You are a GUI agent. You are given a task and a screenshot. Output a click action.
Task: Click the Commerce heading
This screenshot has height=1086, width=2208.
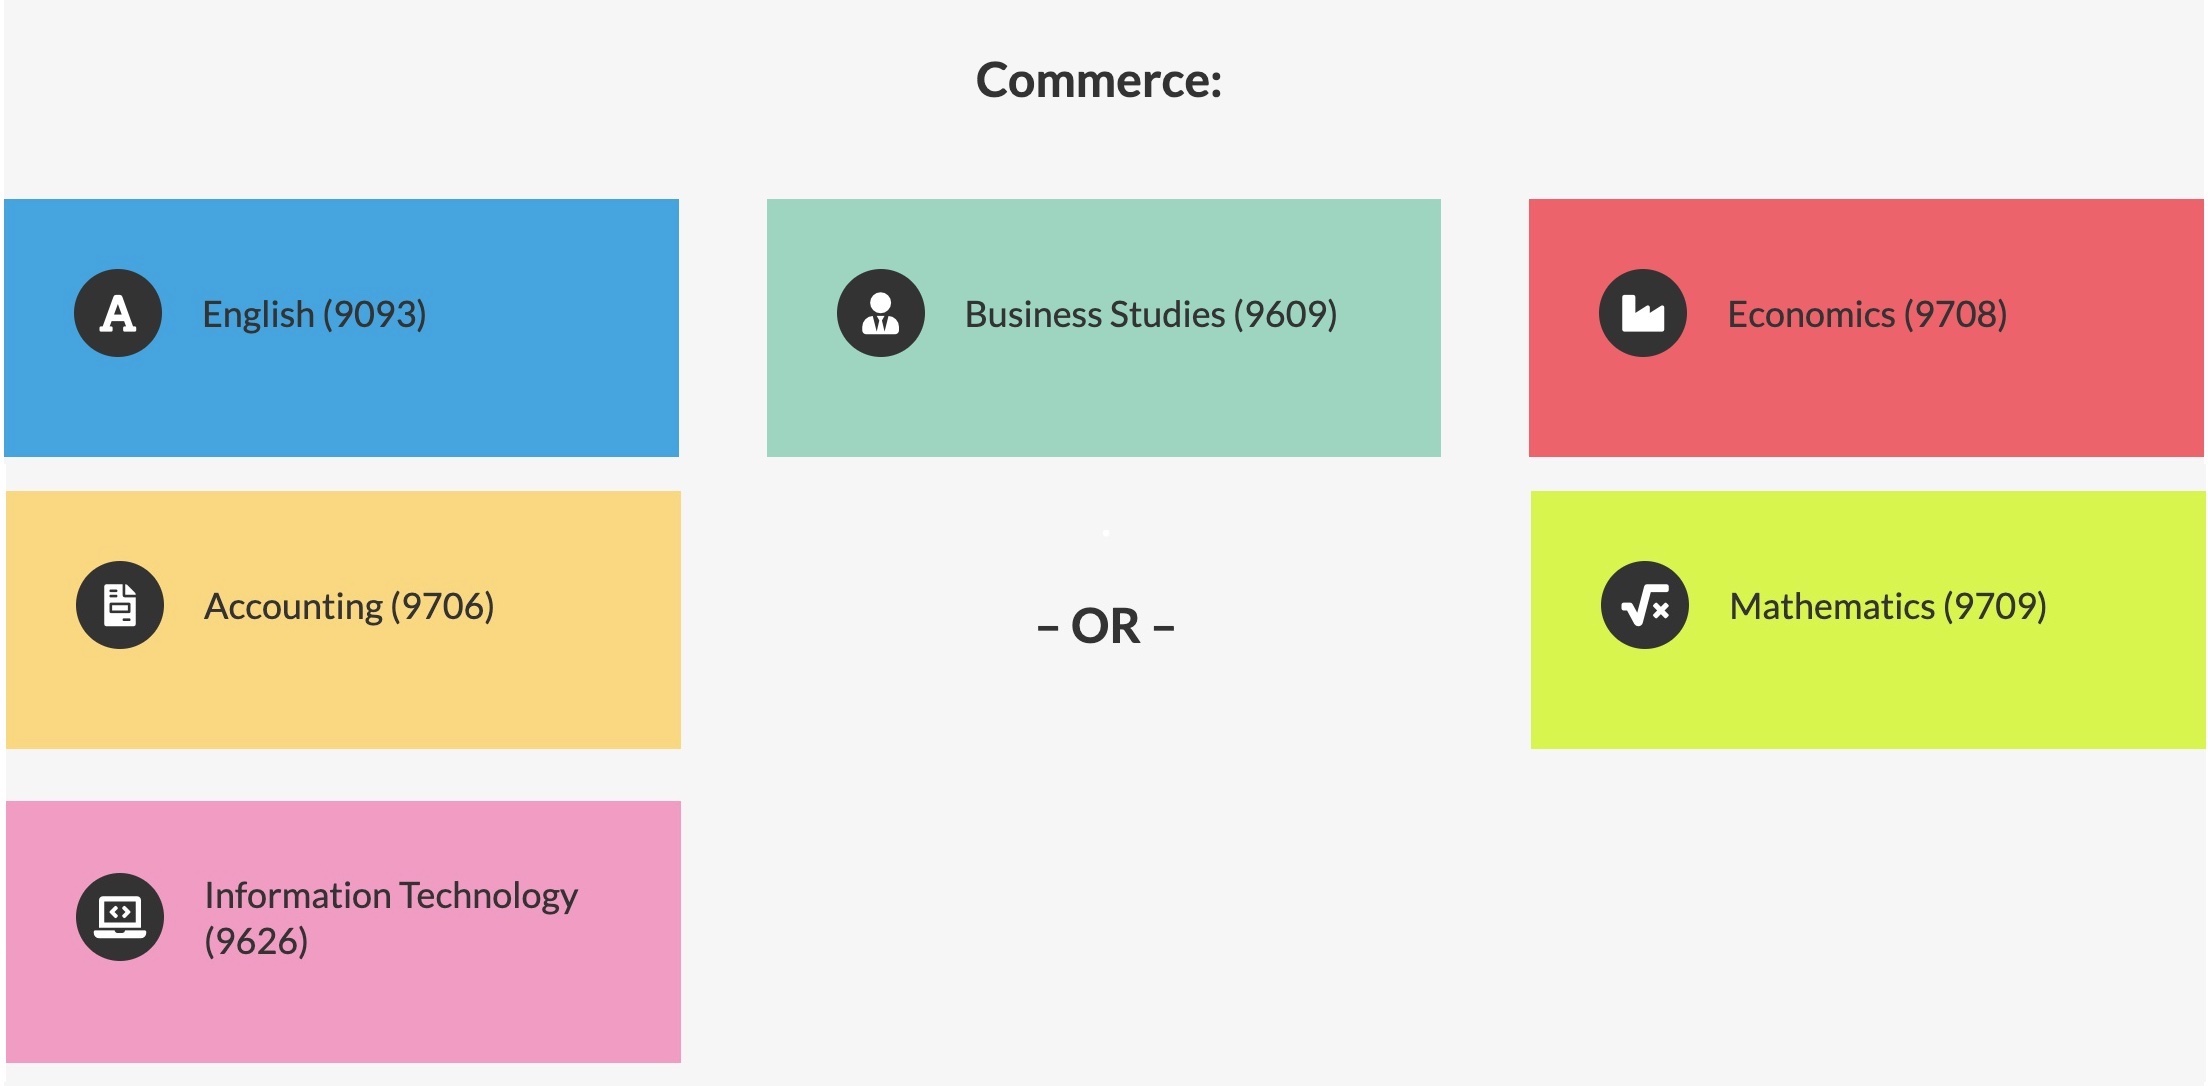point(1099,80)
